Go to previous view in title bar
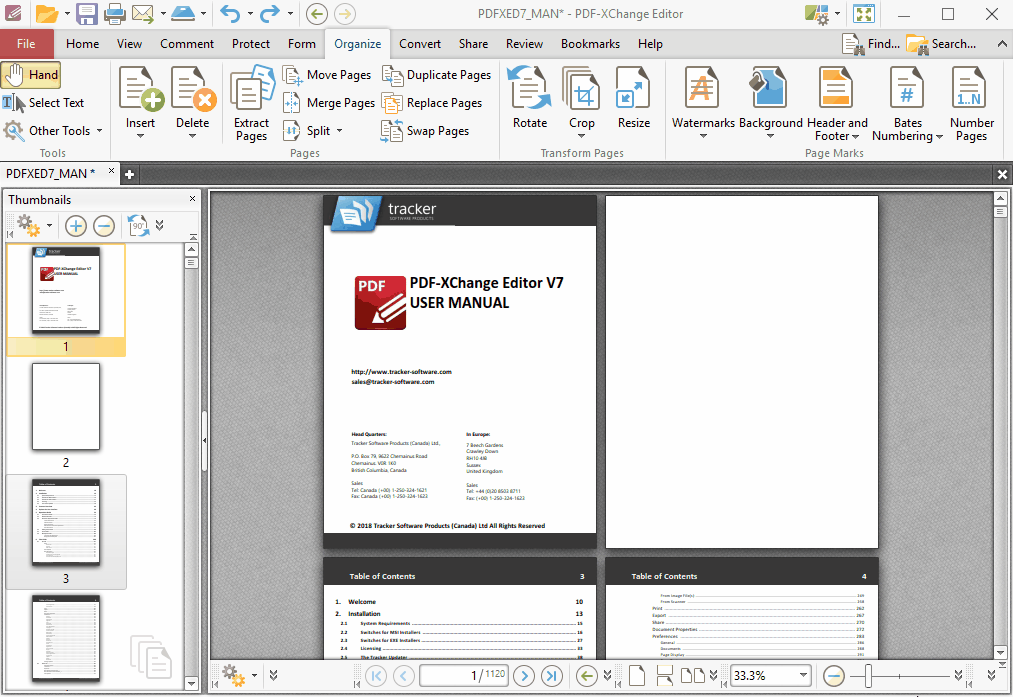 pyautogui.click(x=317, y=14)
